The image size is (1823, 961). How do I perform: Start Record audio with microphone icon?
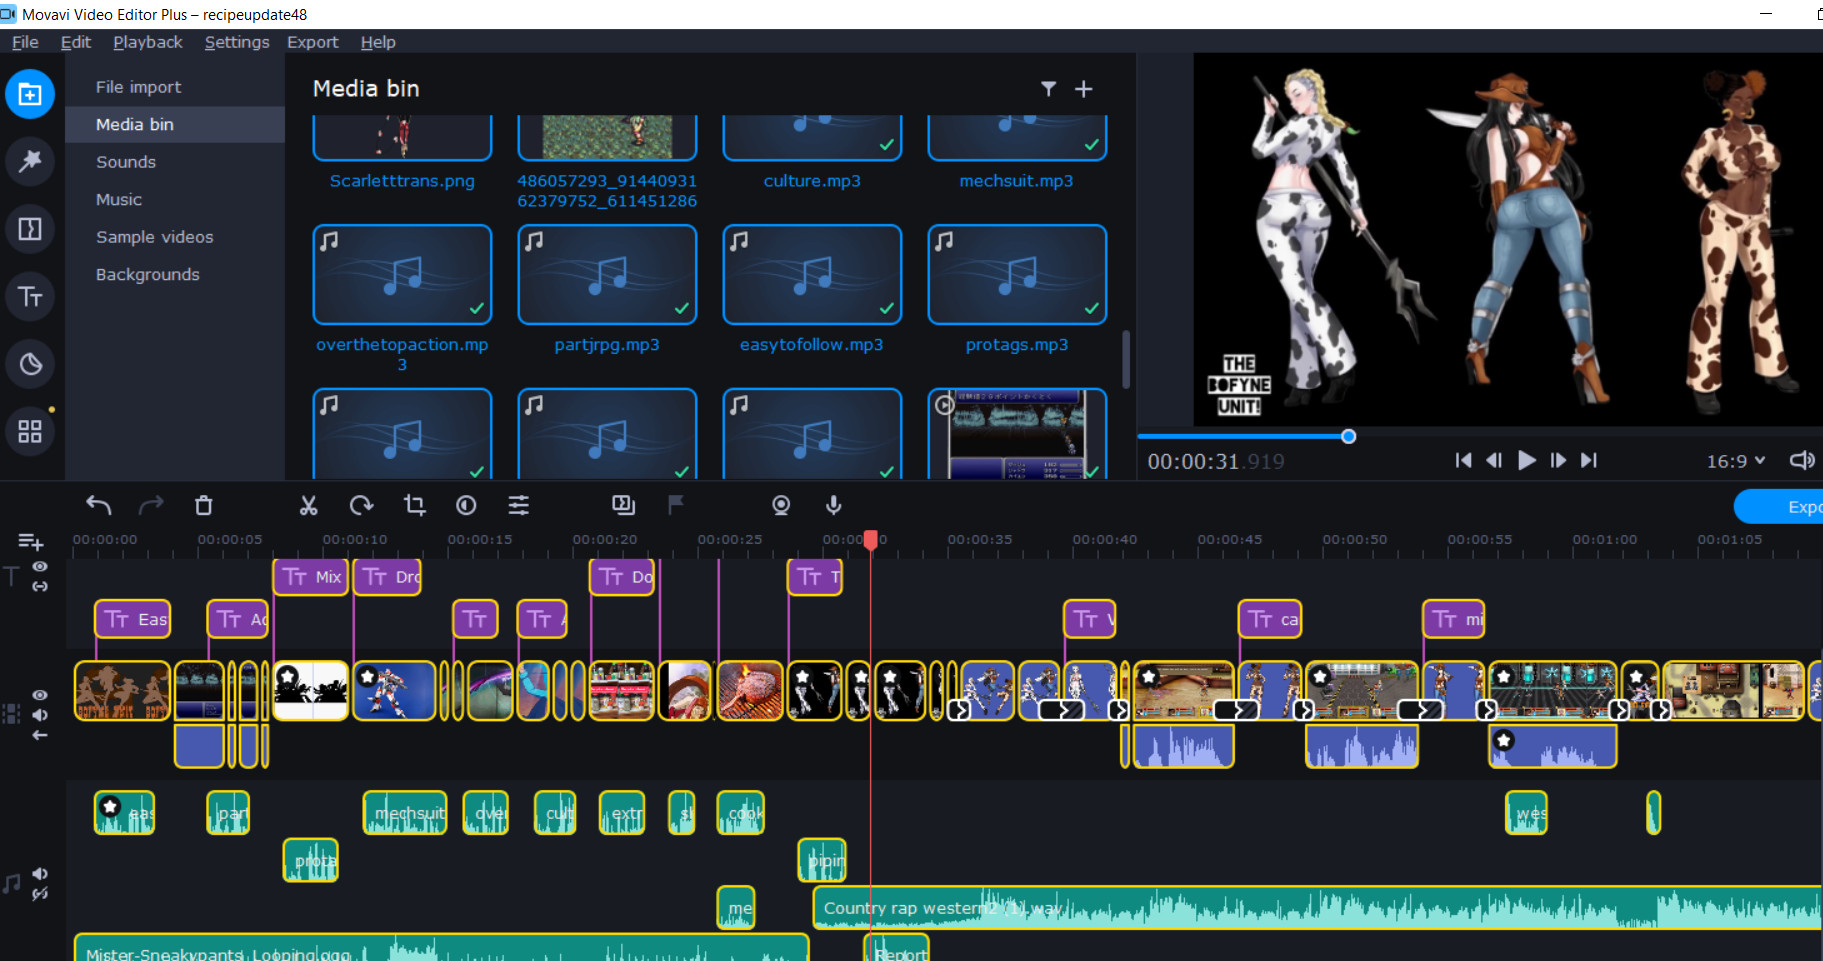833,506
